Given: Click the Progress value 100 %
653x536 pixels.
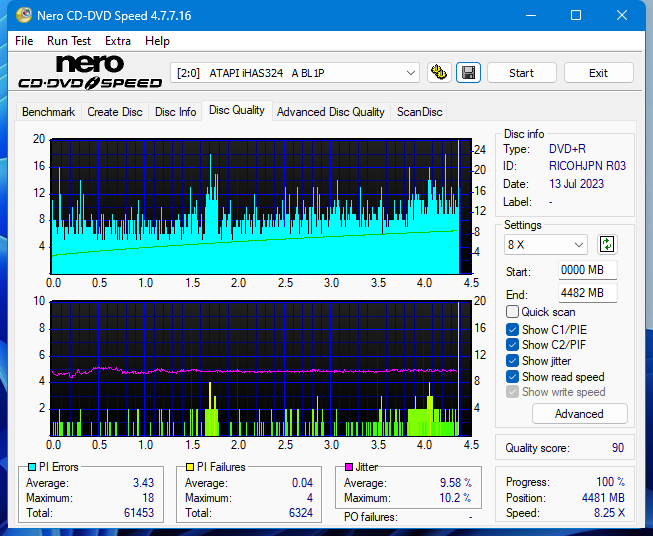Looking at the screenshot, I should pyautogui.click(x=611, y=482).
